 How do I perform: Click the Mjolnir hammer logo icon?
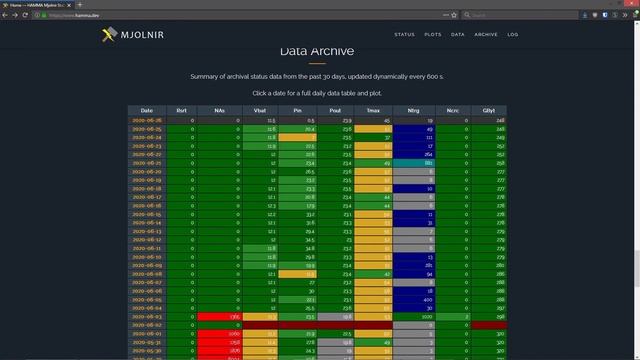[x=109, y=34]
